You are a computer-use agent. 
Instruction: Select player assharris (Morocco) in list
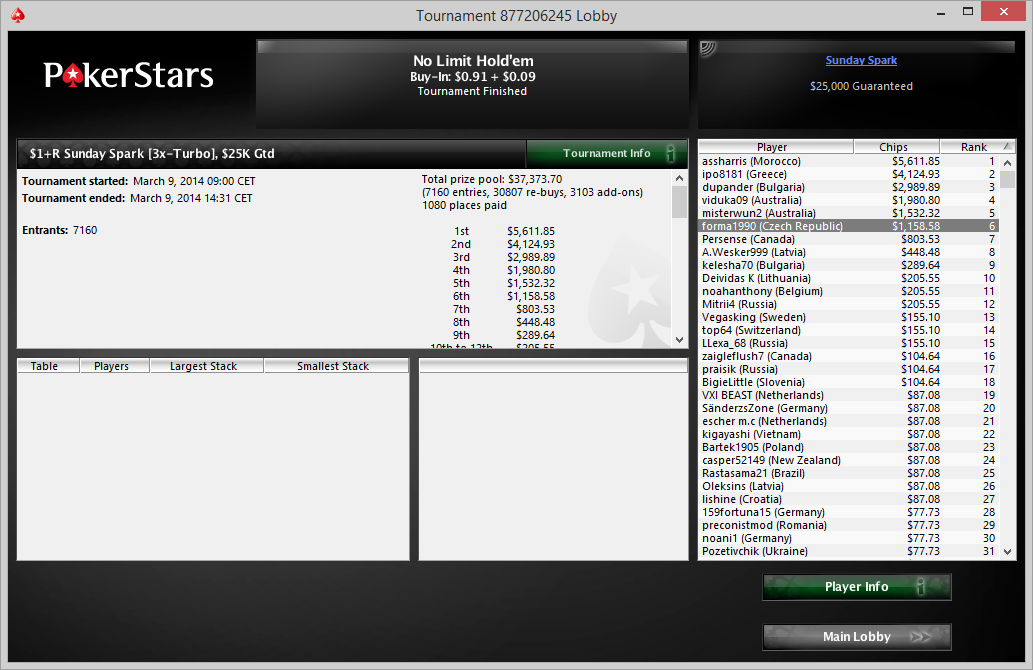click(x=849, y=161)
